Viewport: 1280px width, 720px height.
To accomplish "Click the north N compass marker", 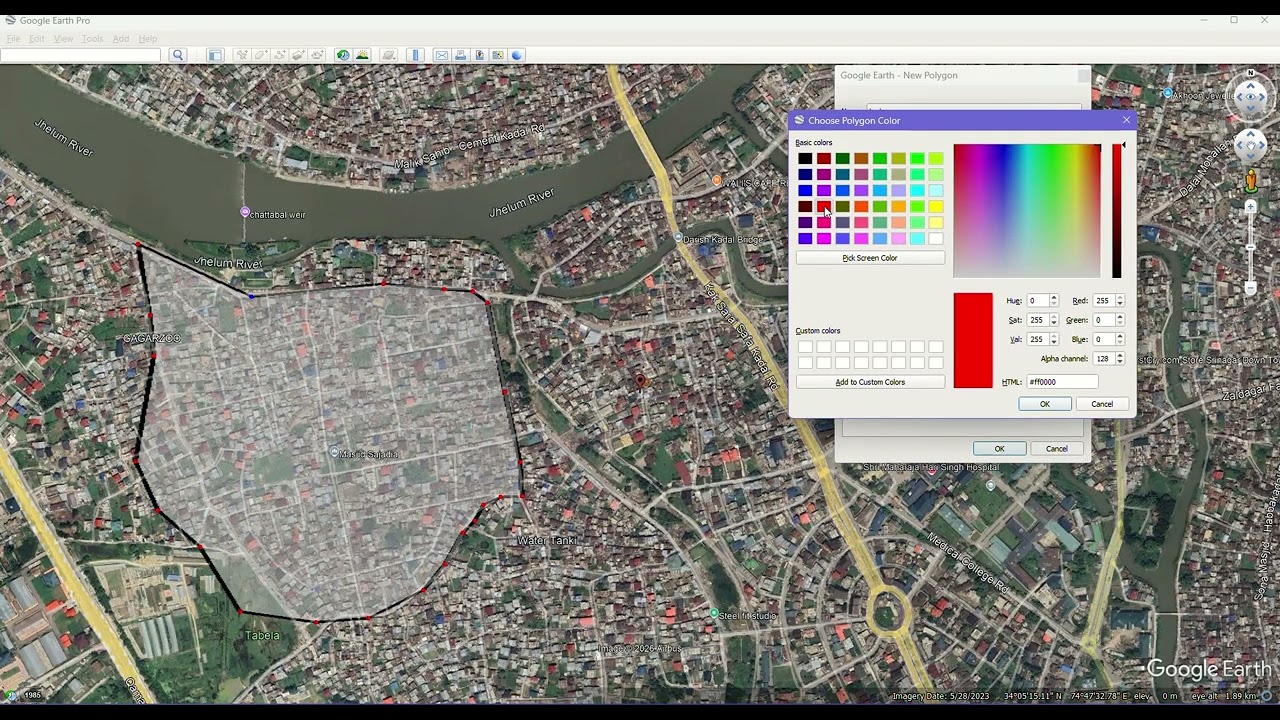I will point(1251,74).
